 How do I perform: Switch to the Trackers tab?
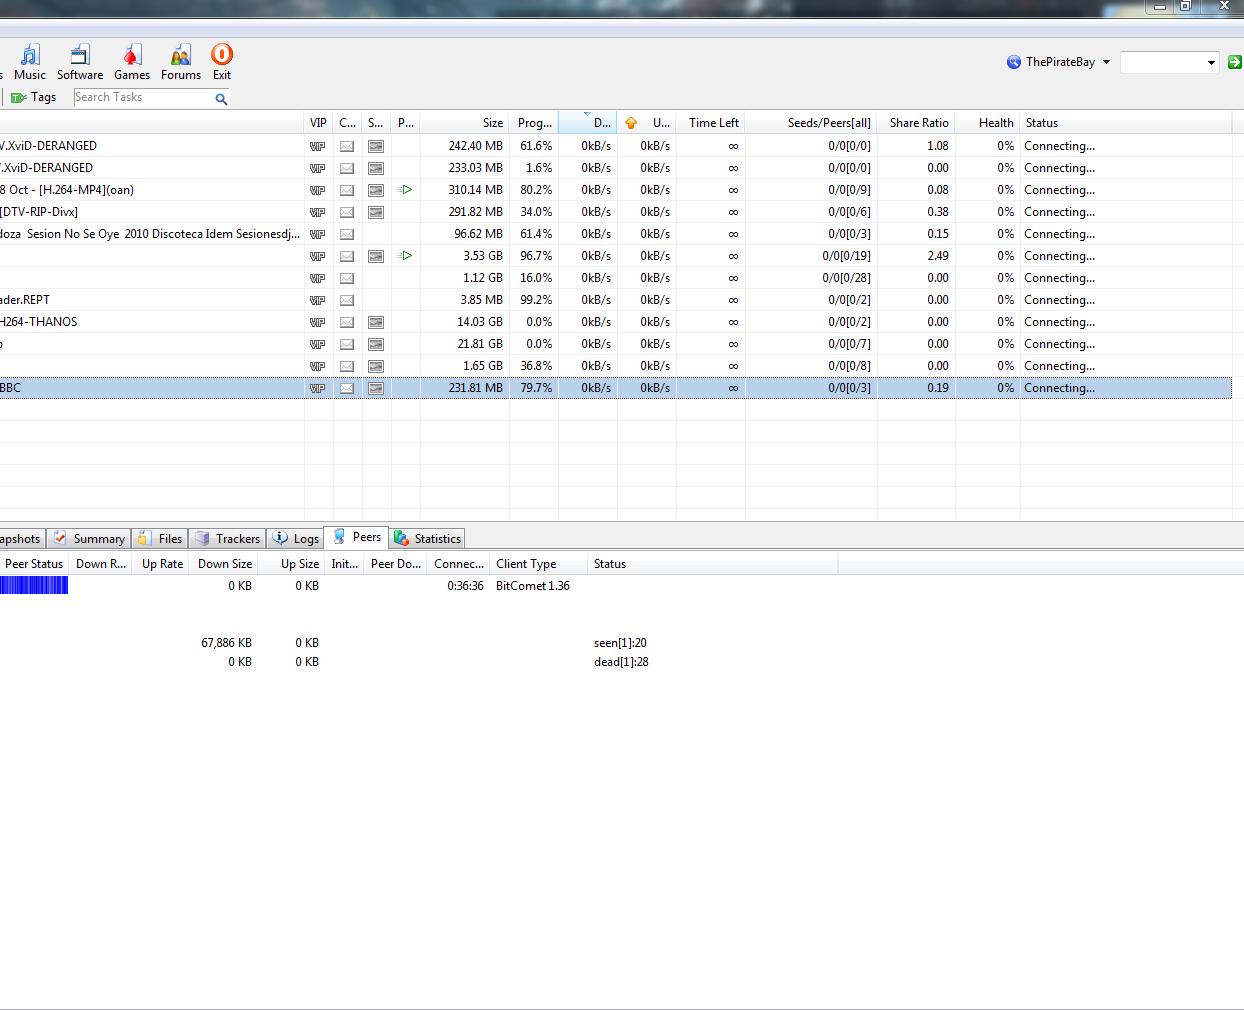tap(228, 538)
